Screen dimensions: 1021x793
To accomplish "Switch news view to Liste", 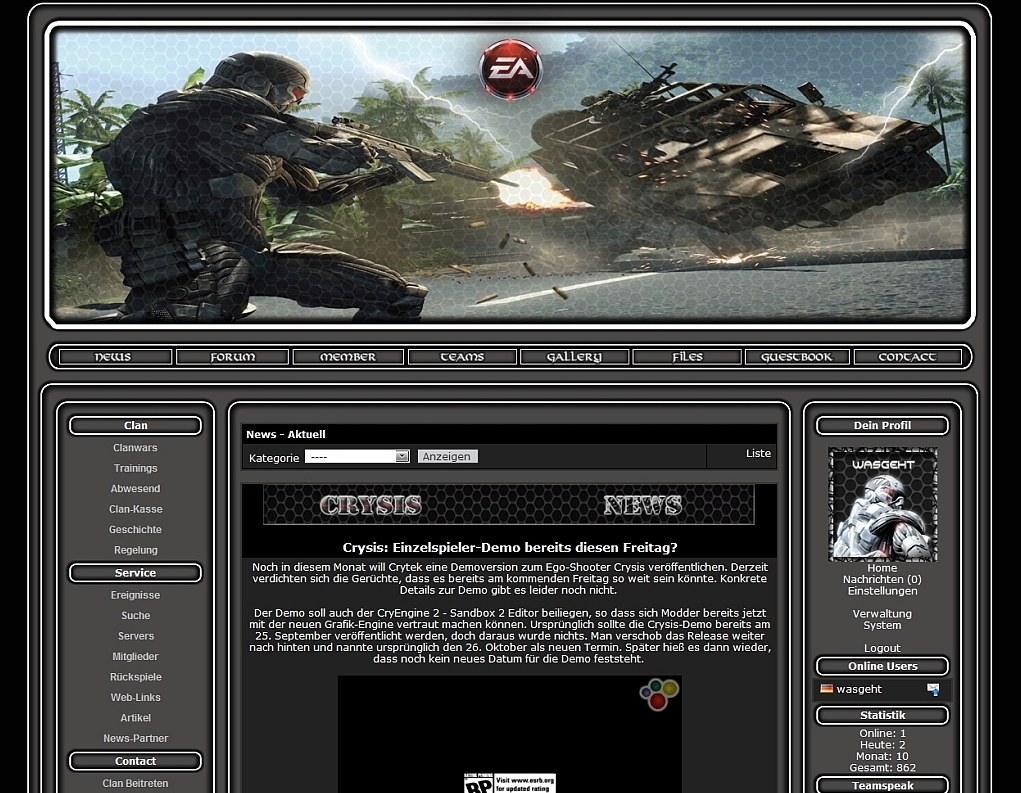I will pos(758,453).
